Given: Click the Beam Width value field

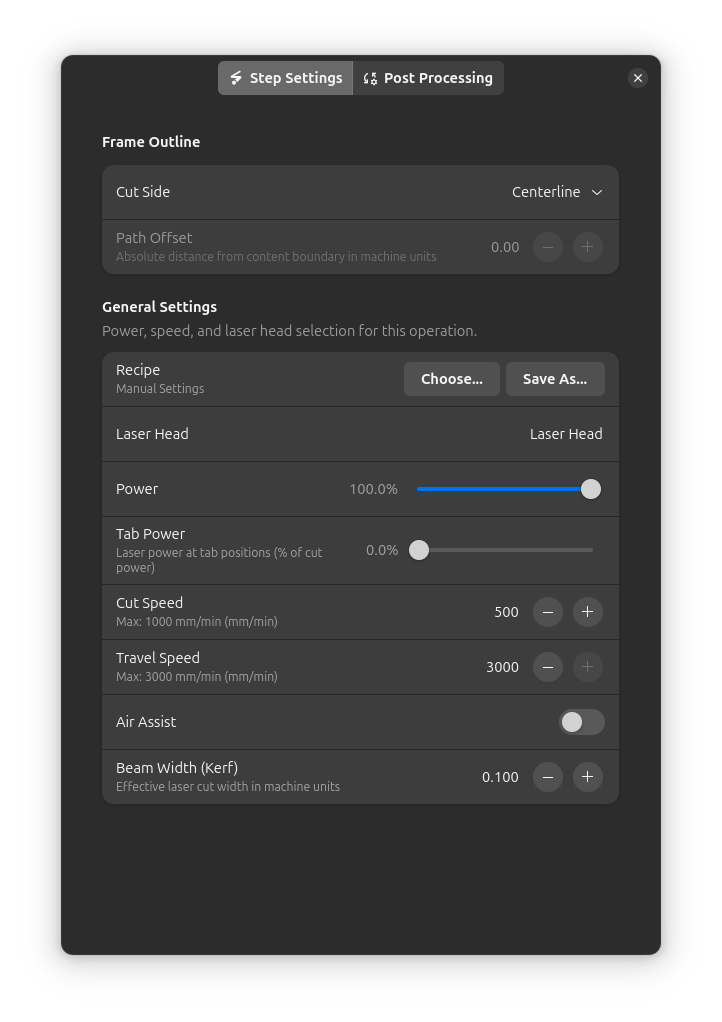Looking at the screenshot, I should (x=498, y=777).
